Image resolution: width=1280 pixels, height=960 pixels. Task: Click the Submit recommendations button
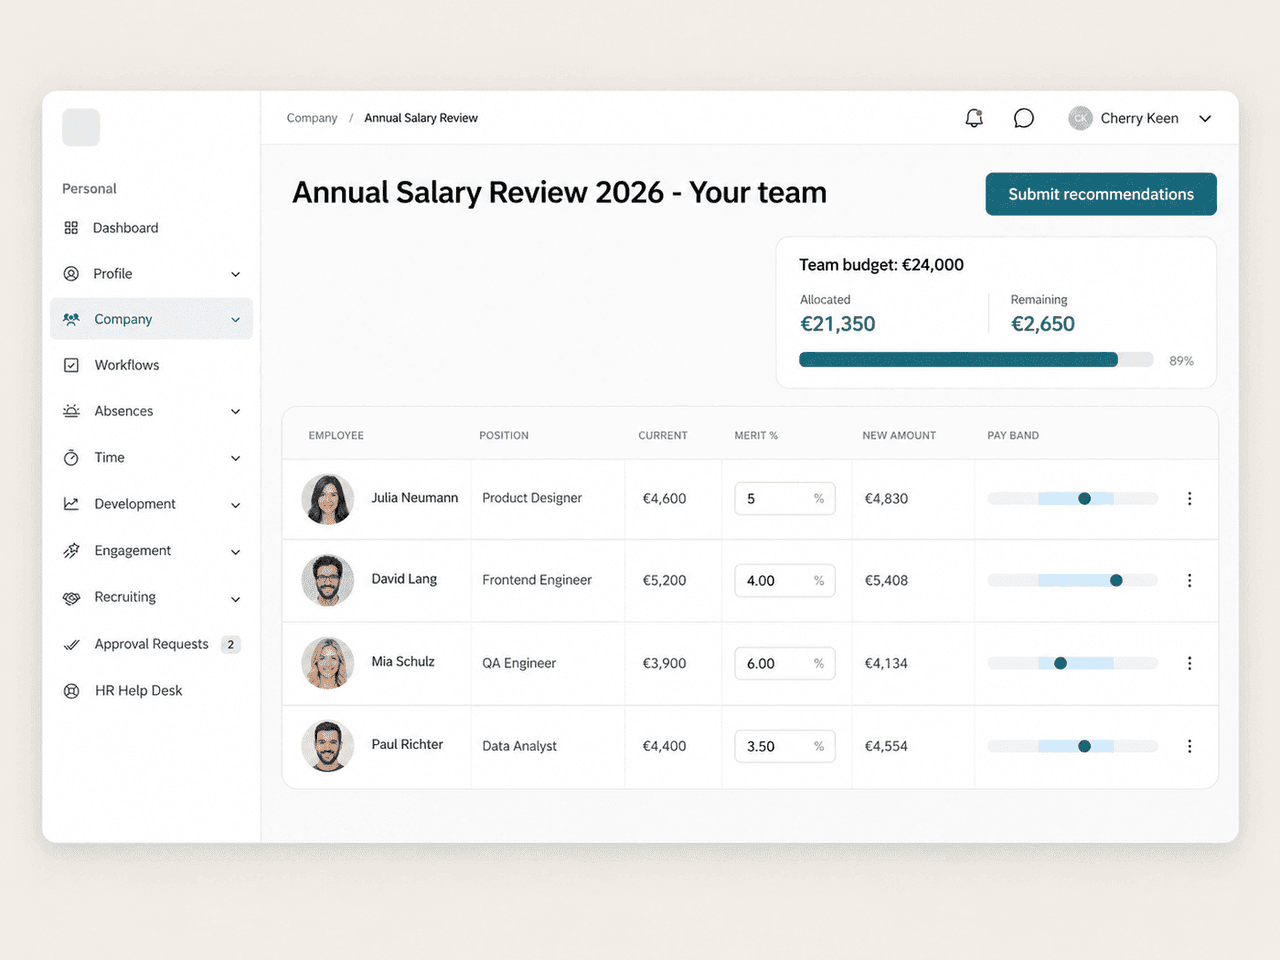(1101, 194)
